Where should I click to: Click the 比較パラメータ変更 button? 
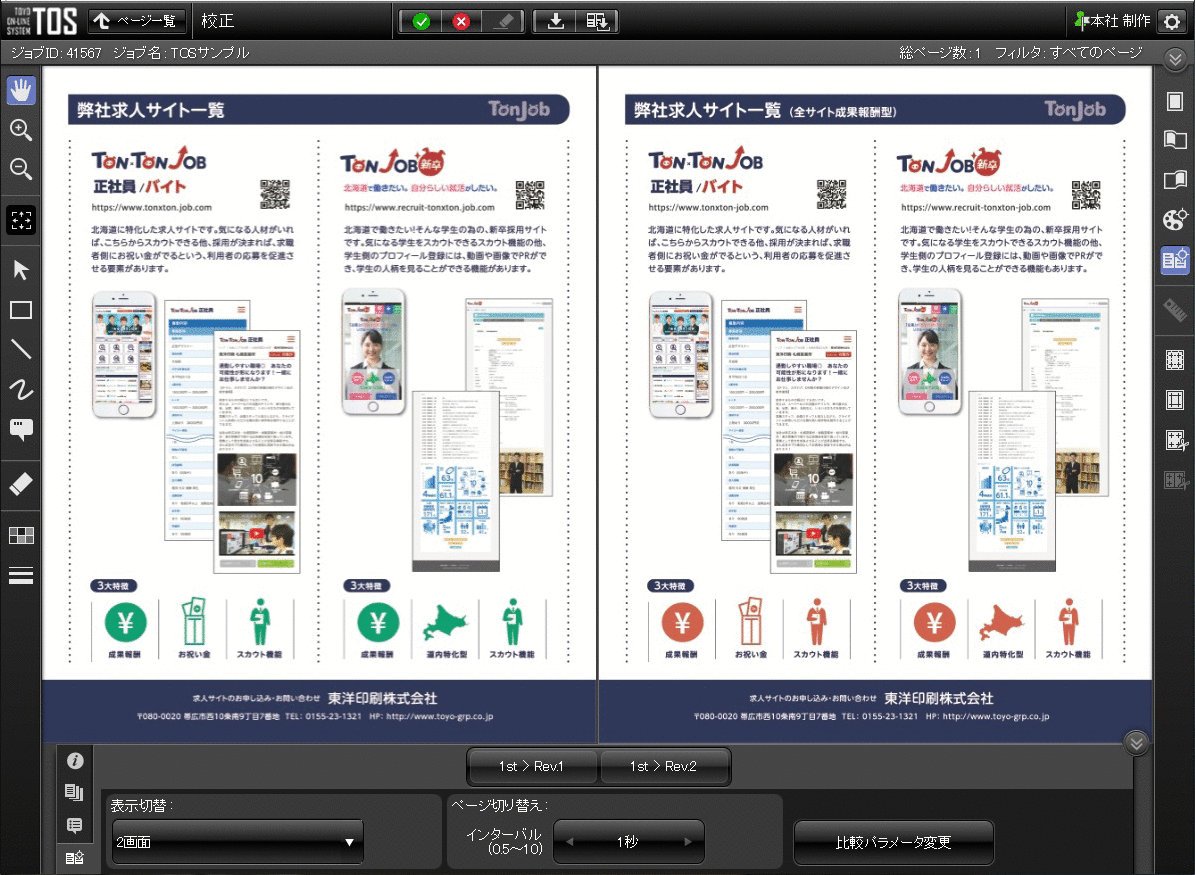(893, 842)
